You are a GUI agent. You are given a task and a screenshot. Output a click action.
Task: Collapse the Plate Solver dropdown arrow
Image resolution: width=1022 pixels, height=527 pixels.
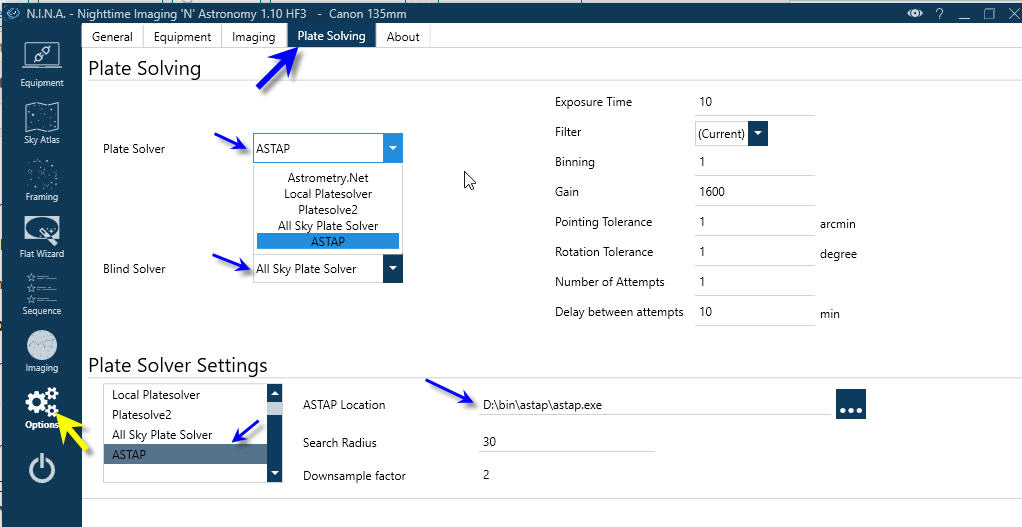[x=393, y=149]
